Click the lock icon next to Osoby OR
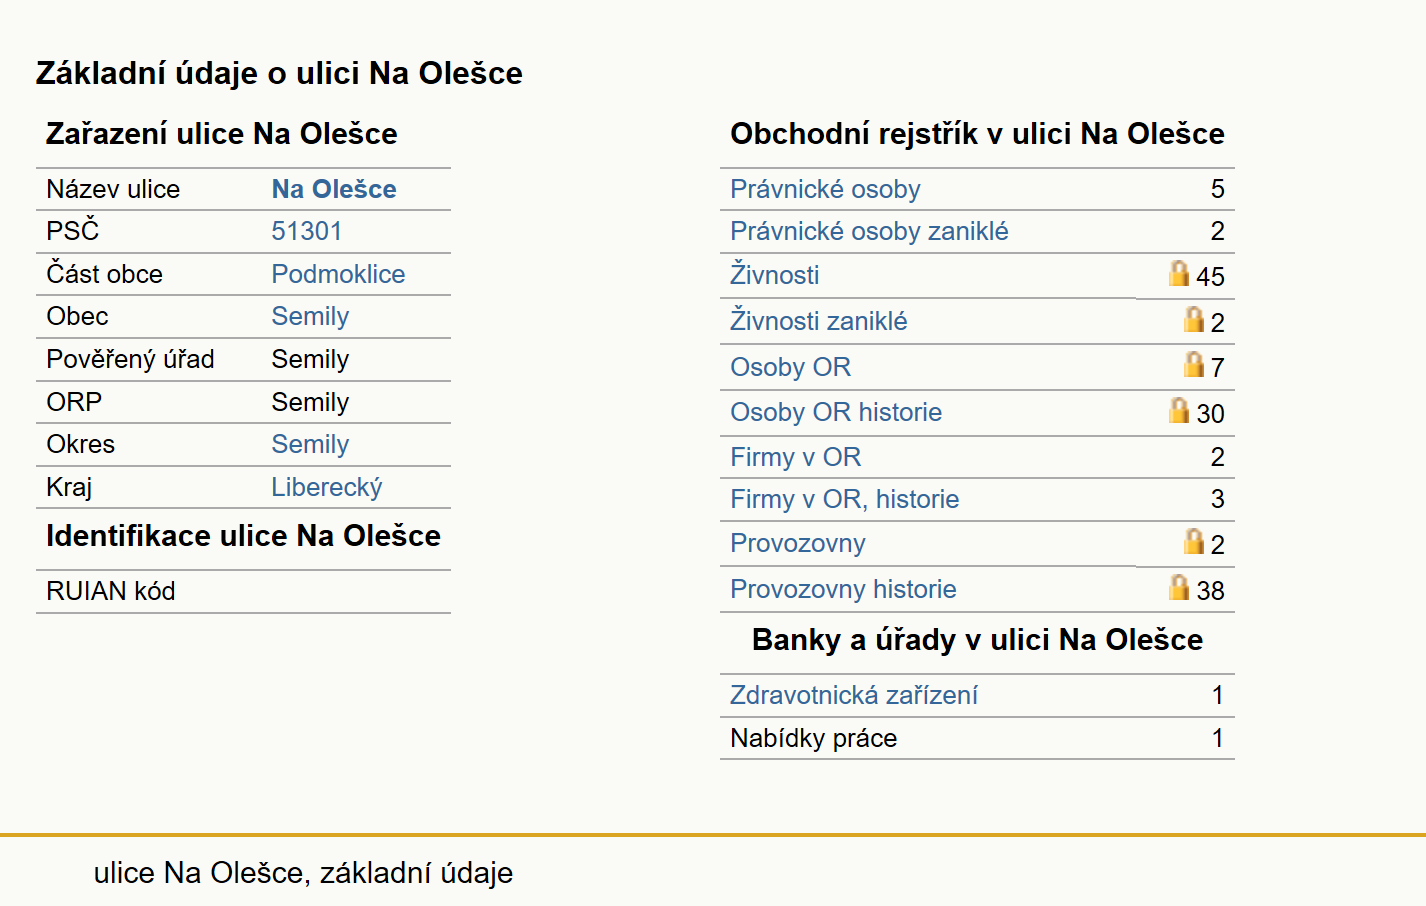Screen dimensions: 1426x906 pos(1193,364)
